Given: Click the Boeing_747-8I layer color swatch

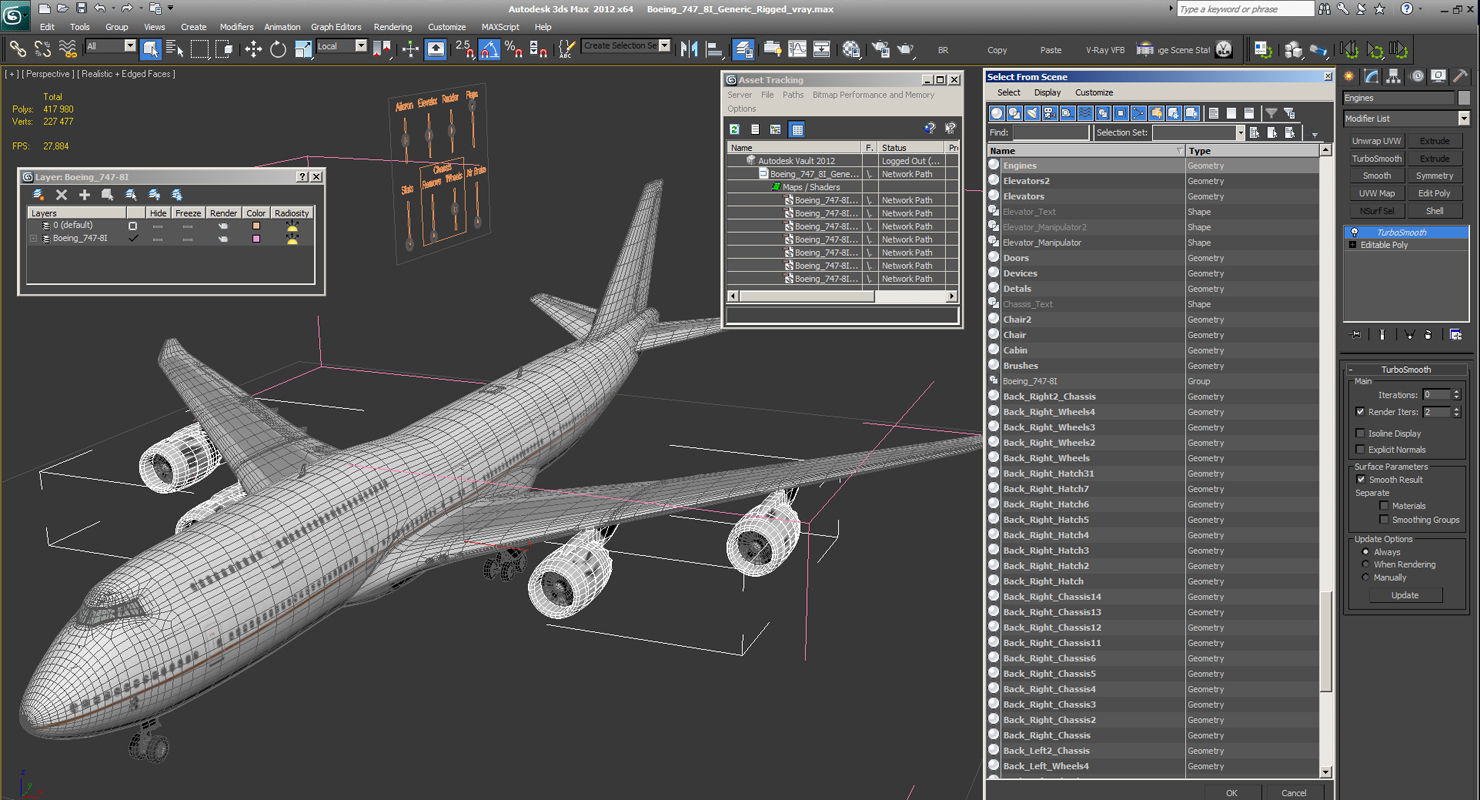Looking at the screenshot, I should pos(256,239).
